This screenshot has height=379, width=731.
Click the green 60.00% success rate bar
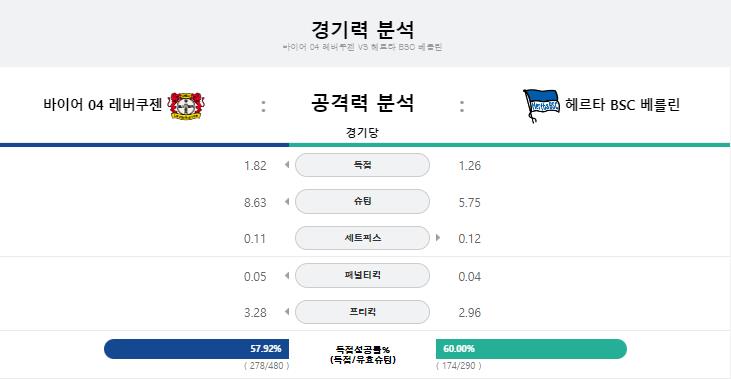click(531, 349)
